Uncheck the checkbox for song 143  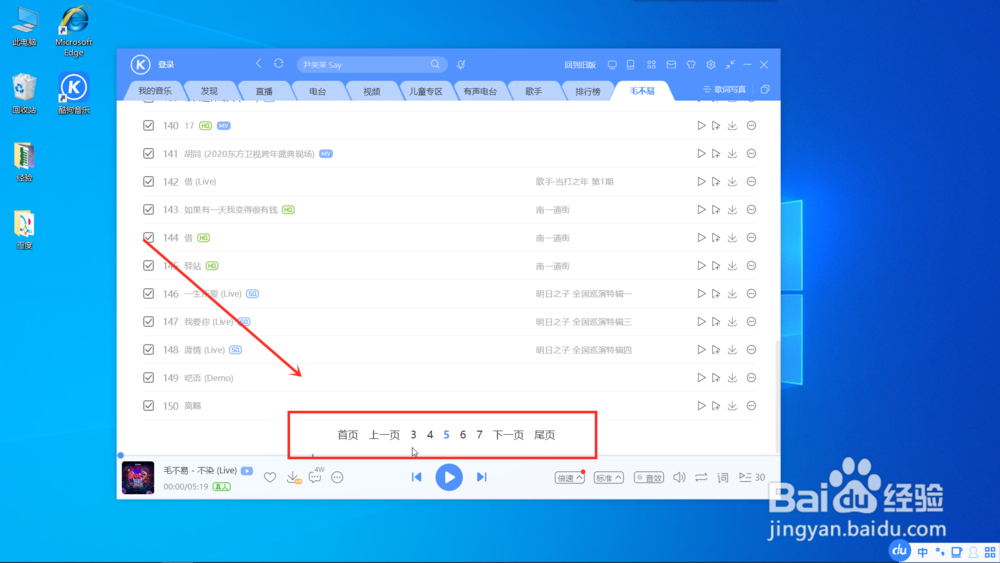149,210
